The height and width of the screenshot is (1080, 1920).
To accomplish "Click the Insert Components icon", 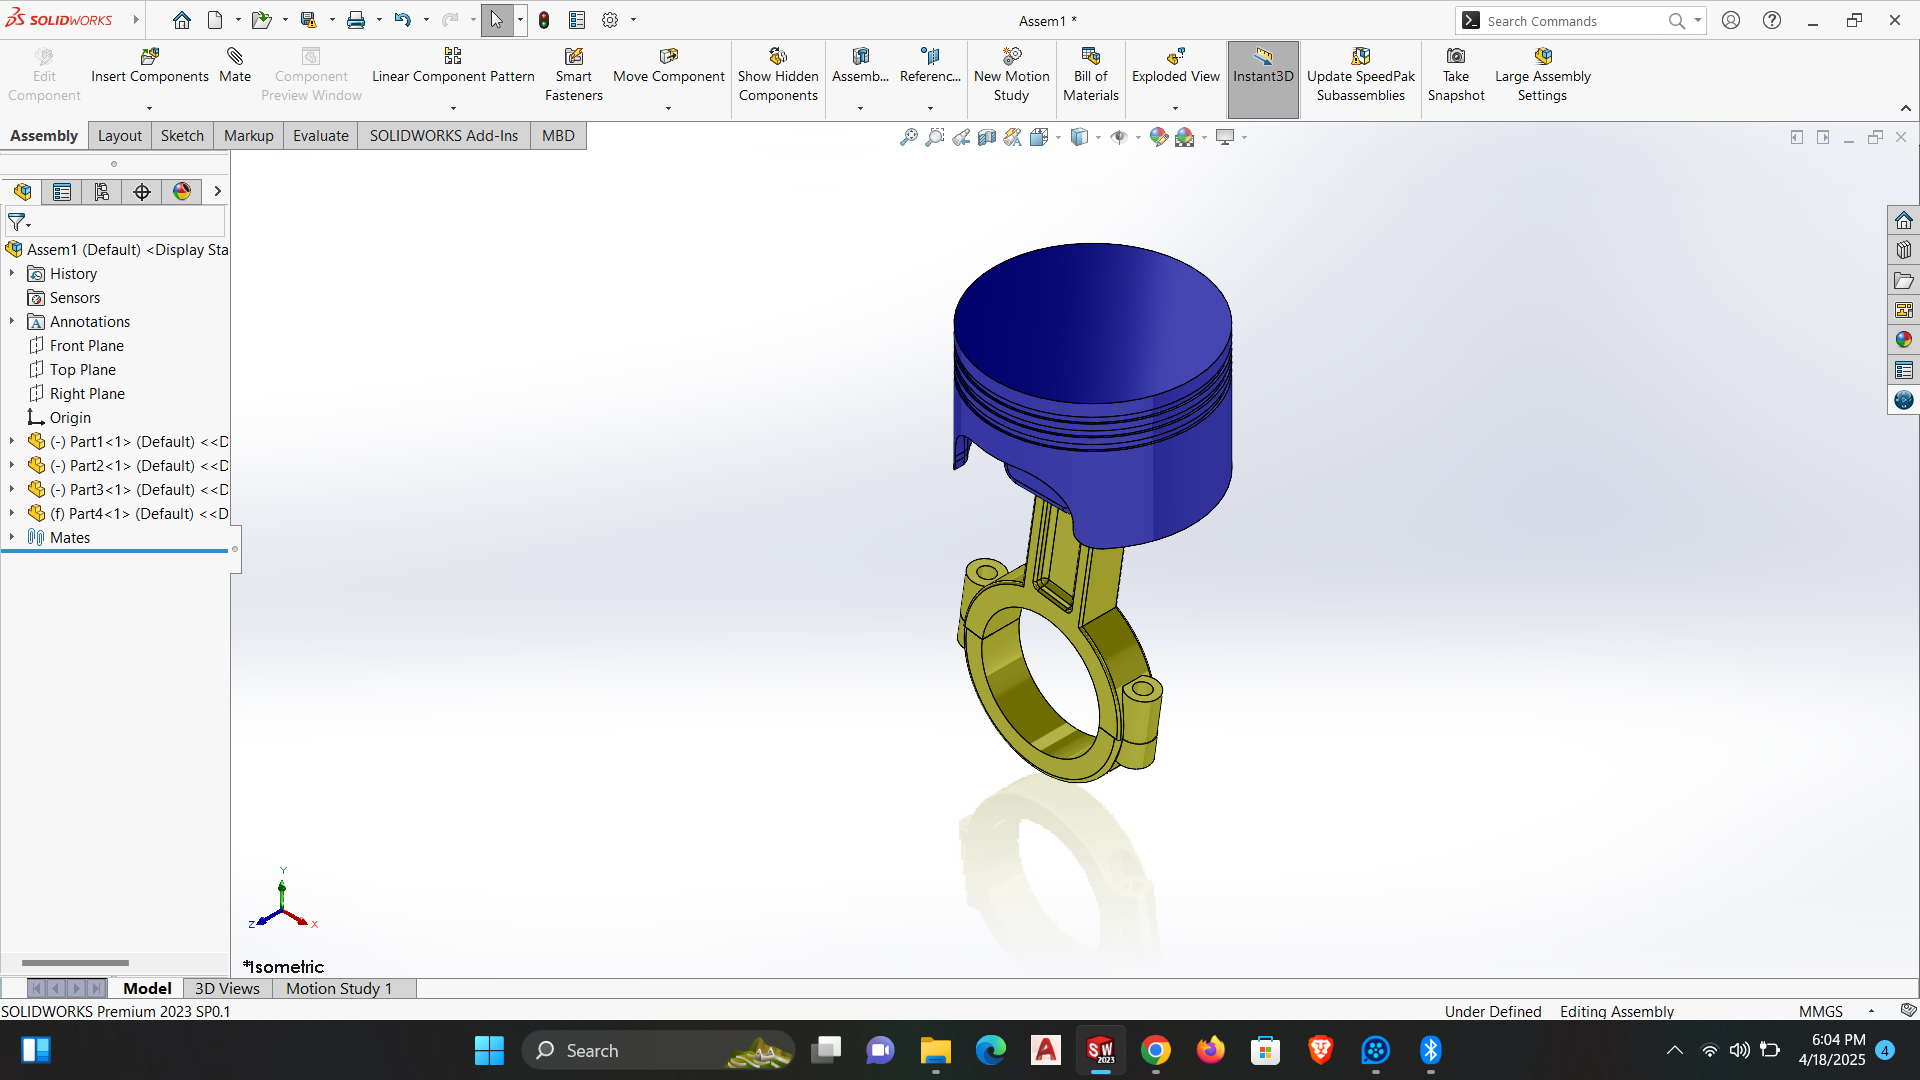I will [150, 57].
